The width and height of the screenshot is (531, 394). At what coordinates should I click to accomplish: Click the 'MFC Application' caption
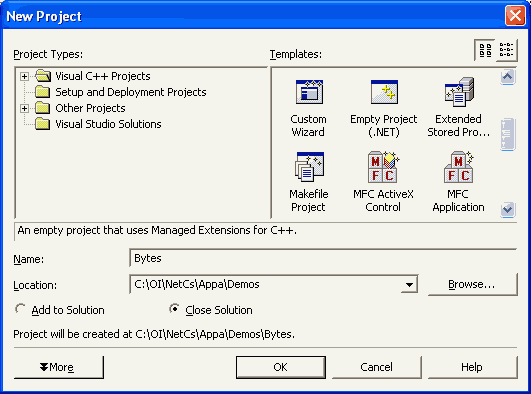[x=458, y=200]
